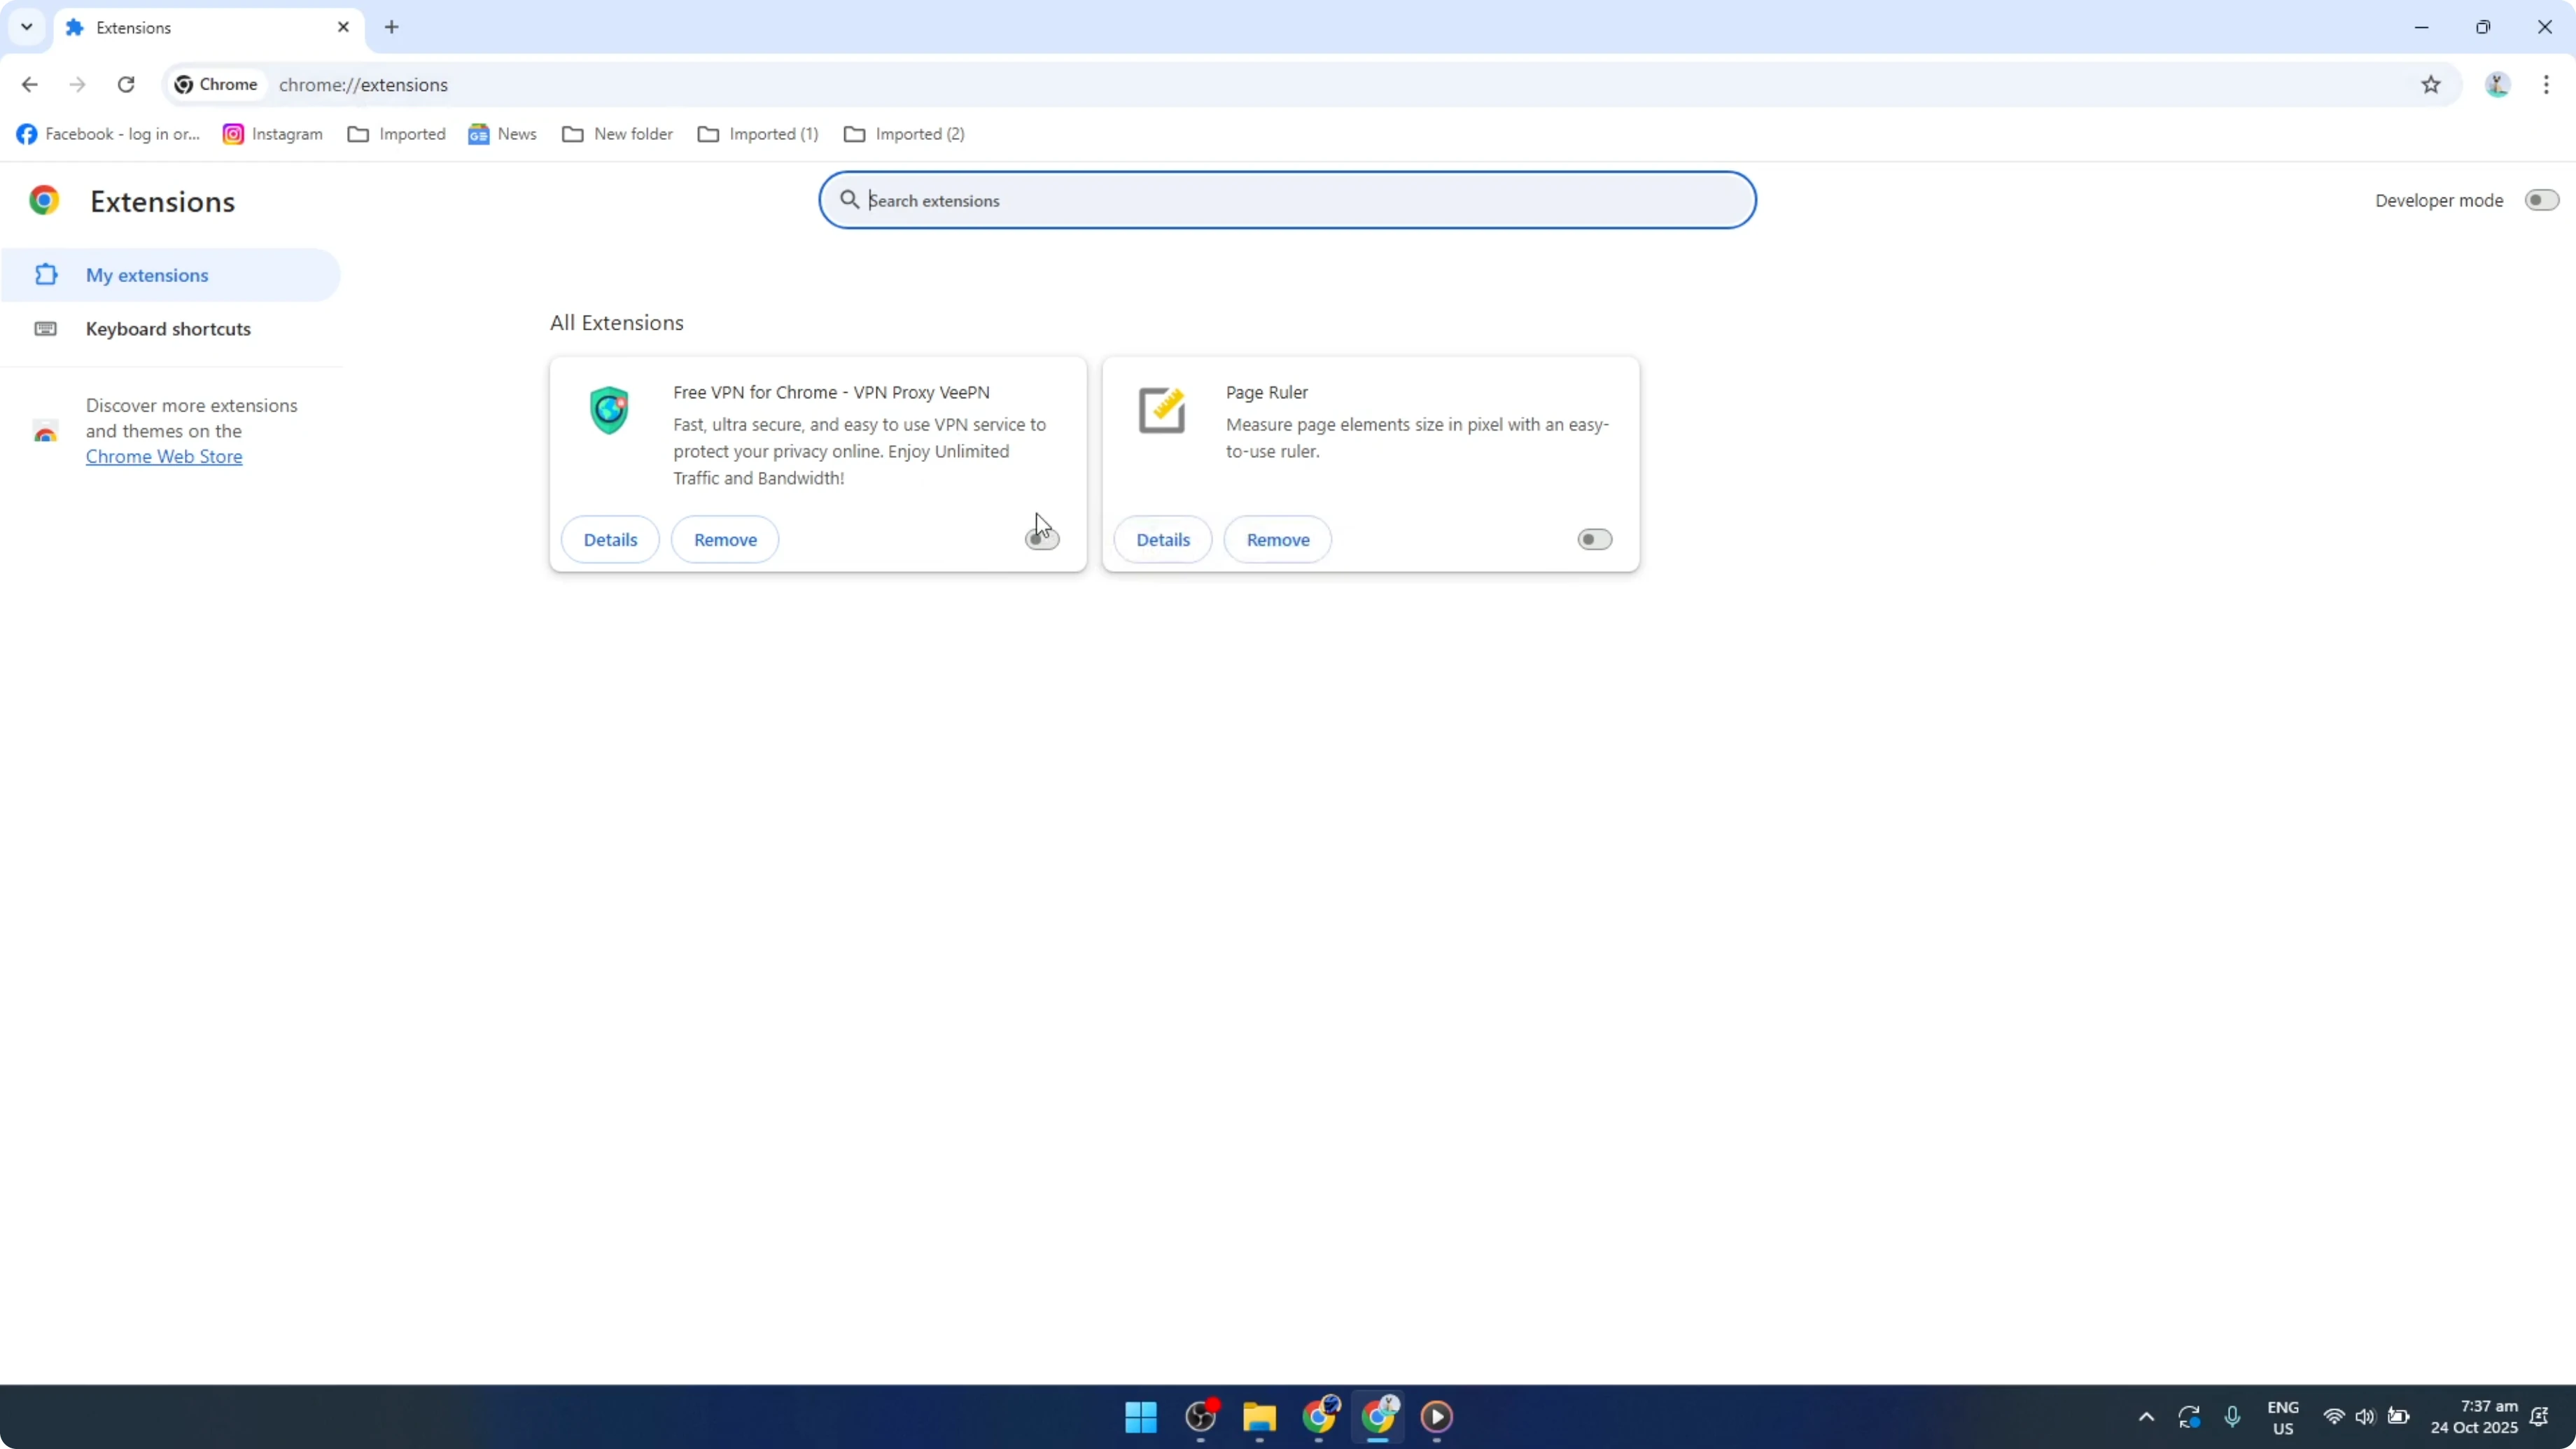The width and height of the screenshot is (2576, 1449).
Task: Click the back navigation arrow
Action: pos(29,84)
